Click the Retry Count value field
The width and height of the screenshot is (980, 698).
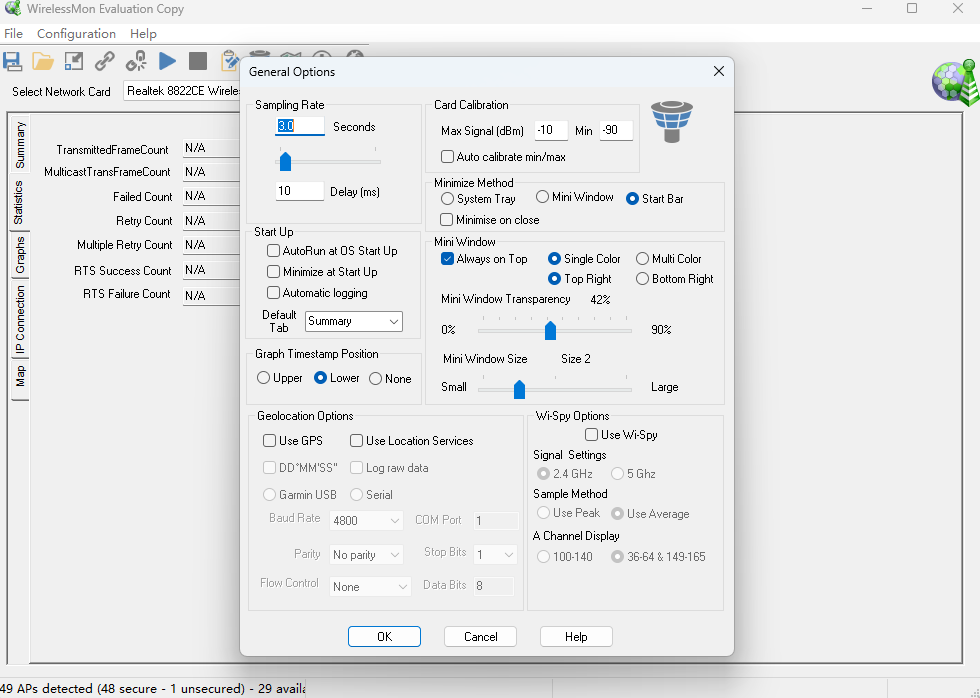click(211, 221)
